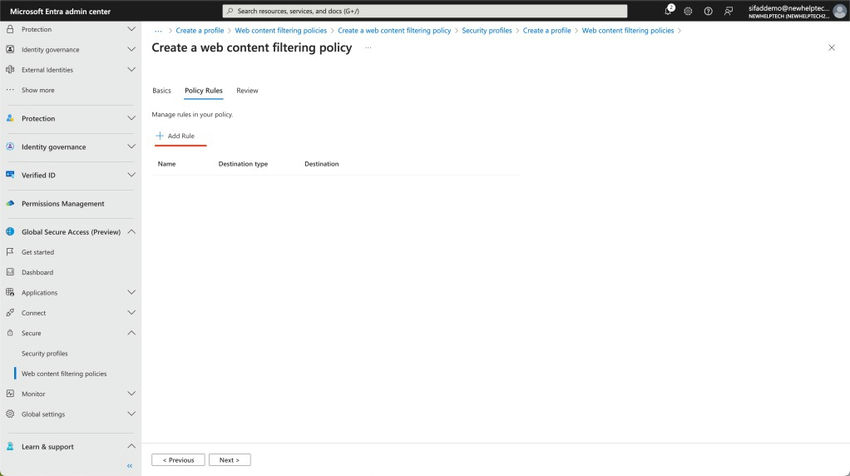Open Security profiles in sidebar

coord(44,353)
